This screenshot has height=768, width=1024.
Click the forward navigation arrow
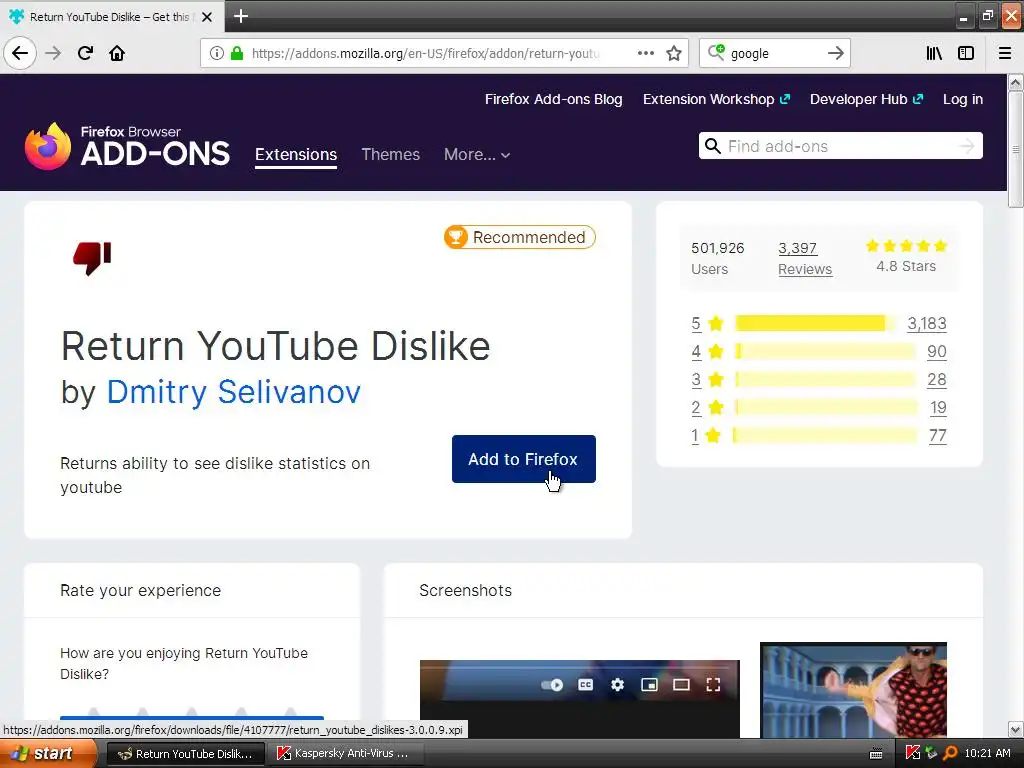53,53
